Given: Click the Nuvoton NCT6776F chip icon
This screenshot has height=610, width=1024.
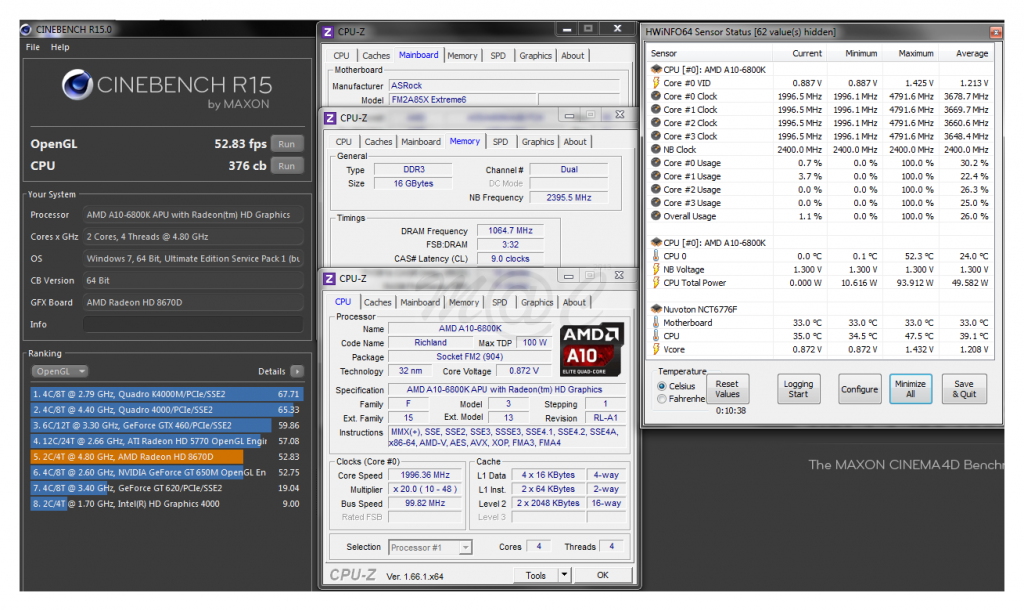Looking at the screenshot, I should [656, 309].
